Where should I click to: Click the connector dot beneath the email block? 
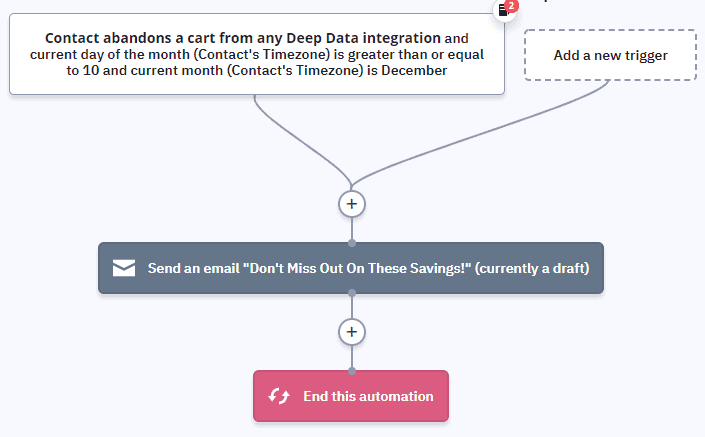[x=351, y=293]
